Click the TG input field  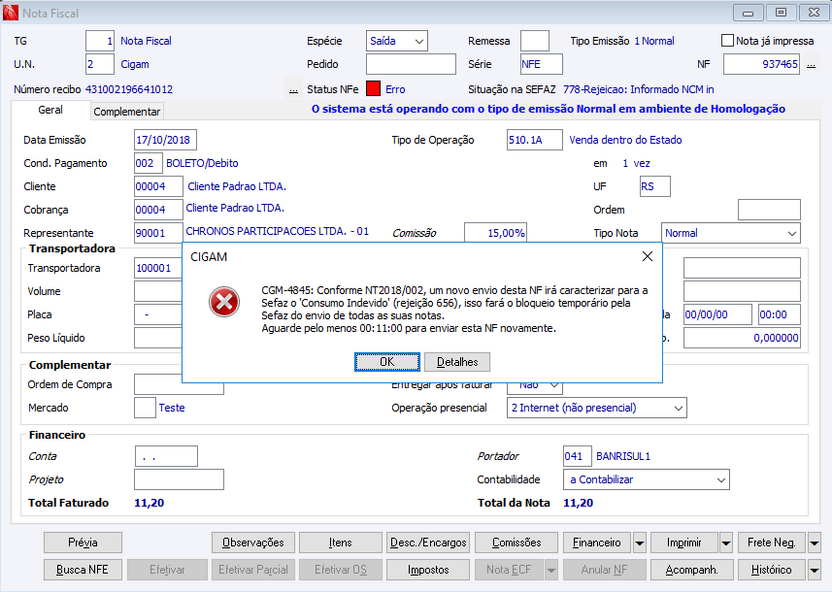click(100, 41)
